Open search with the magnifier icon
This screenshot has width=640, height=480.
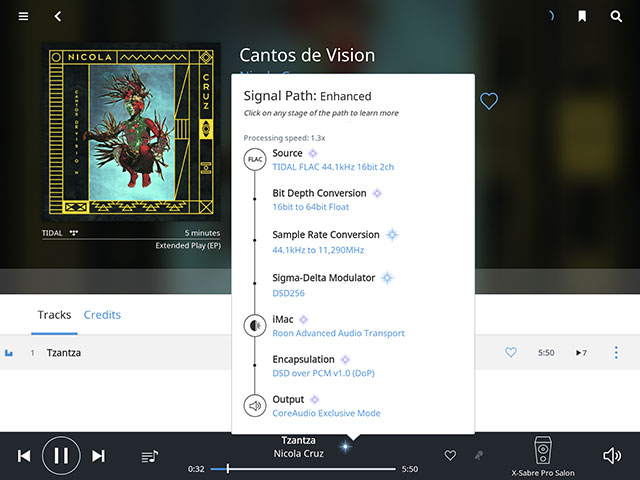pos(616,16)
